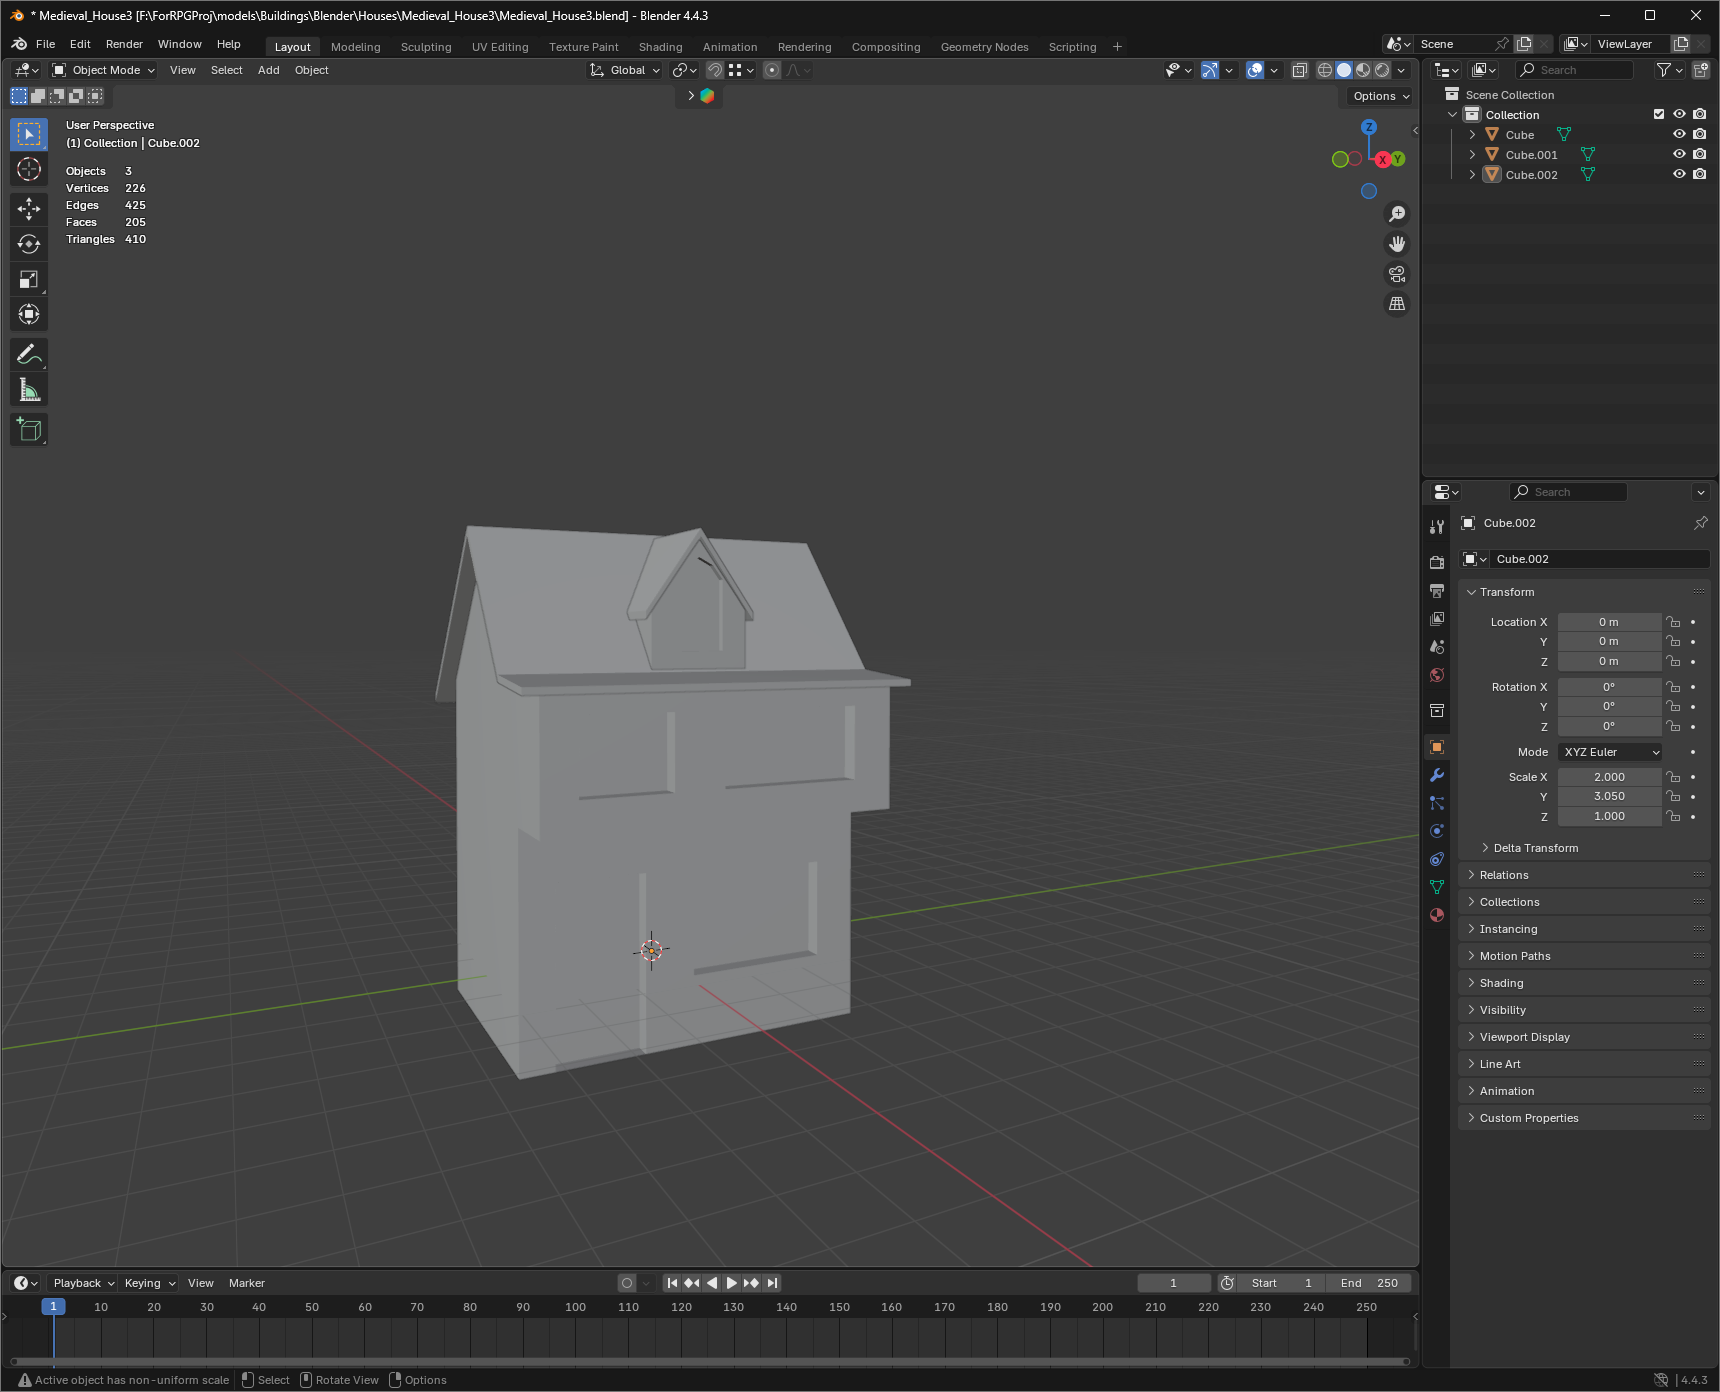Click the viewport Options button
Viewport: 1720px width, 1392px height.
(x=1381, y=96)
